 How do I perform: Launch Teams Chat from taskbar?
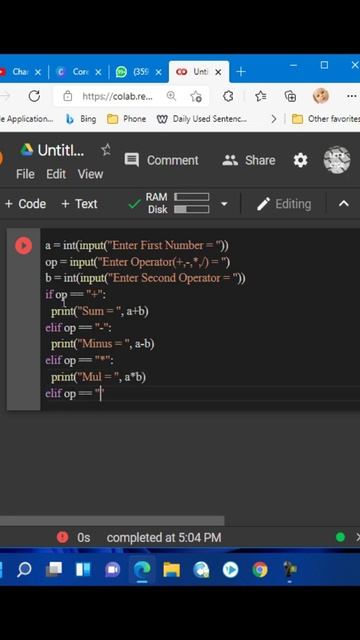112,569
